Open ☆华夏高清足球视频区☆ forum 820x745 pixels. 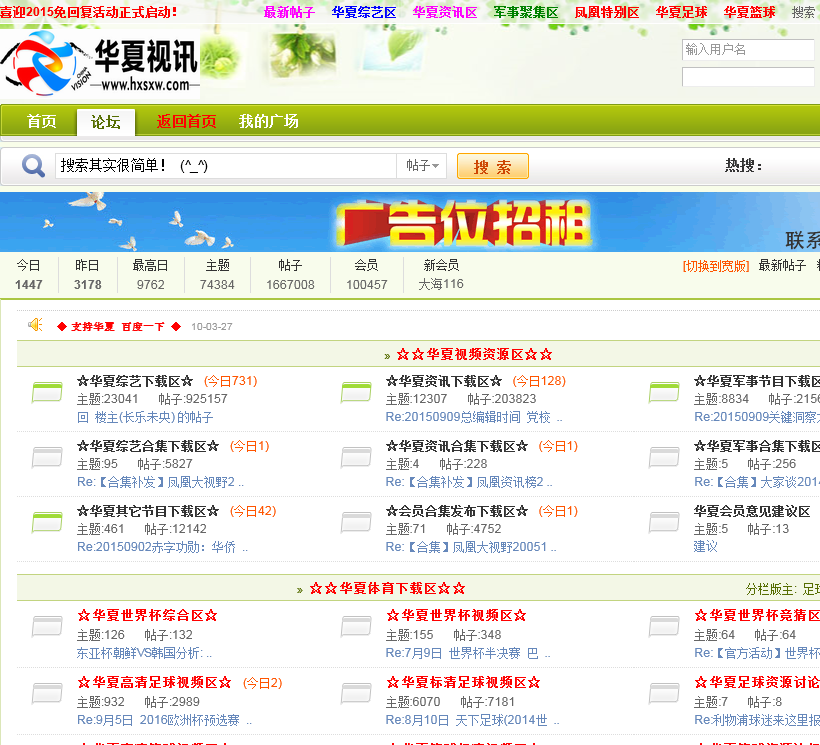[x=154, y=682]
